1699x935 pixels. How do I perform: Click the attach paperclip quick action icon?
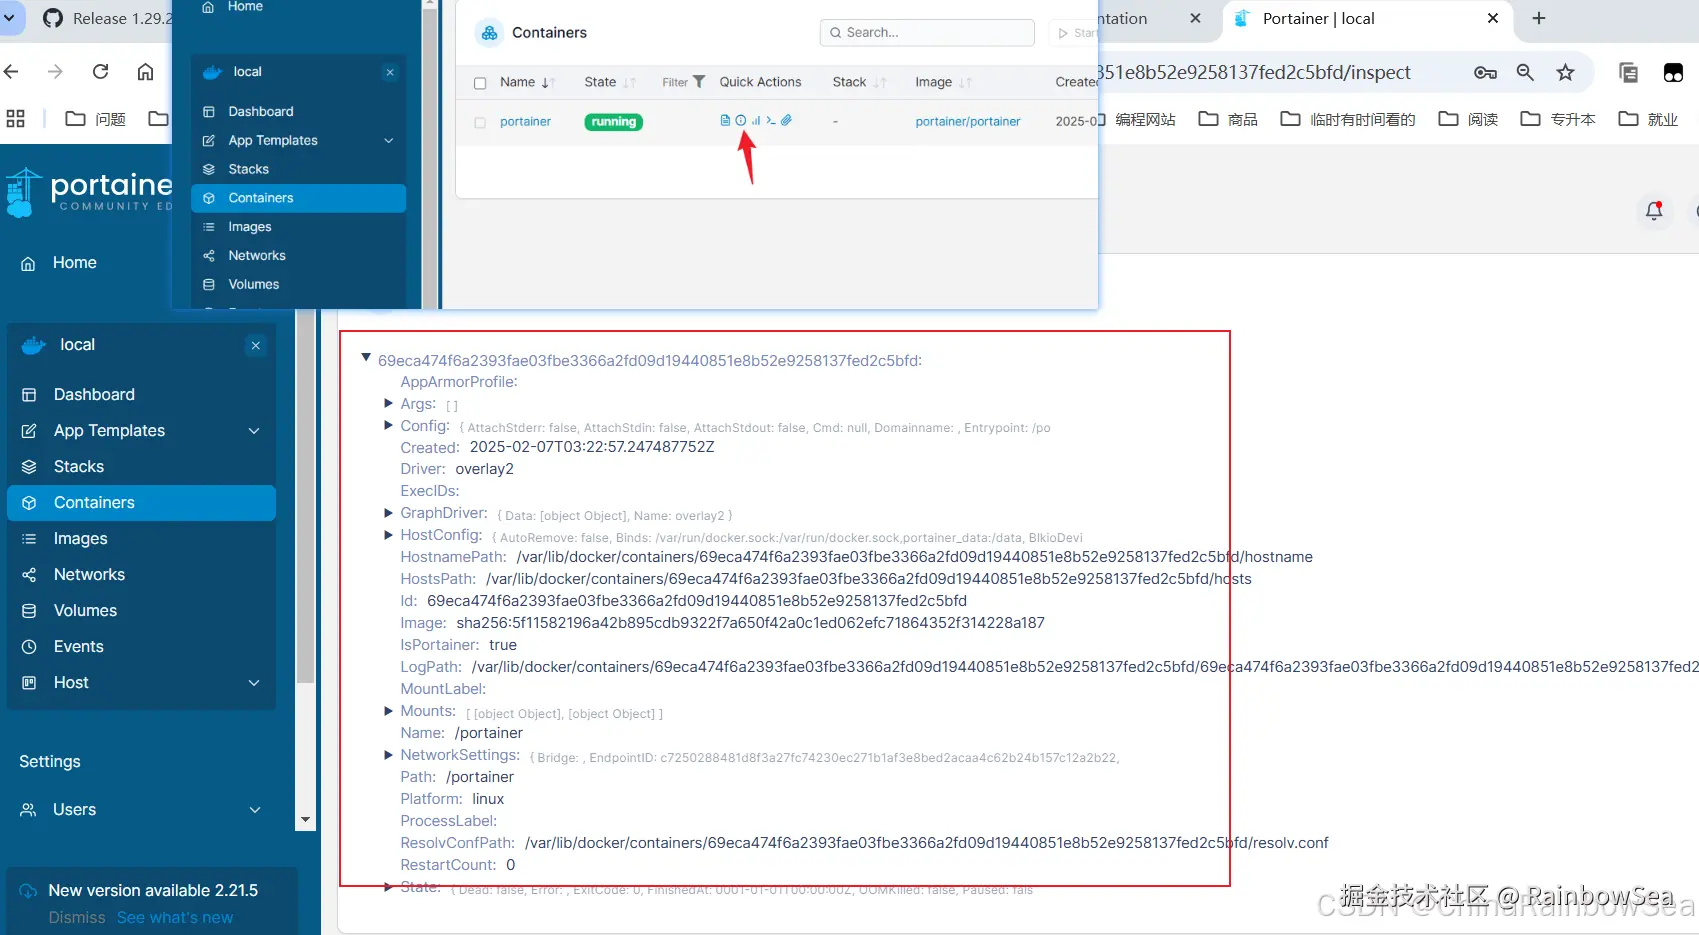(x=787, y=121)
